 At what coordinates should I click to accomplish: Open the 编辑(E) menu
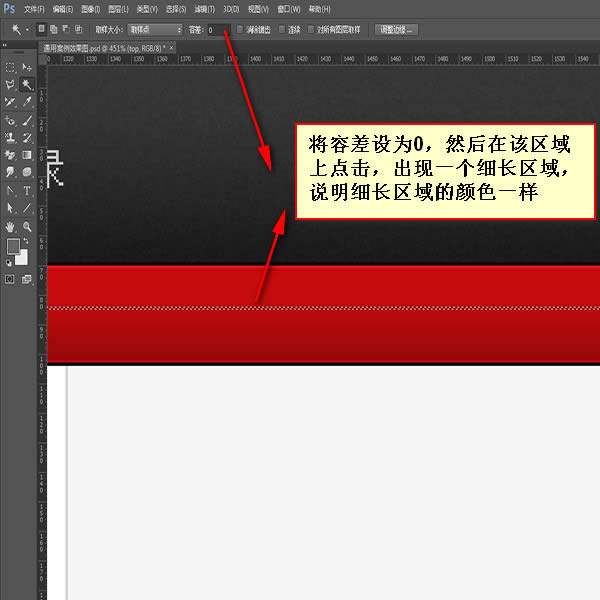[62, 9]
